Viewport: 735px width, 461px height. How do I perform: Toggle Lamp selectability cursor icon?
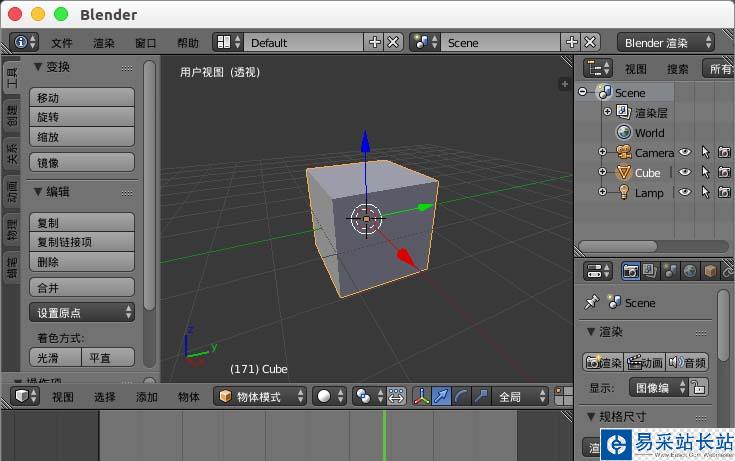tap(705, 192)
